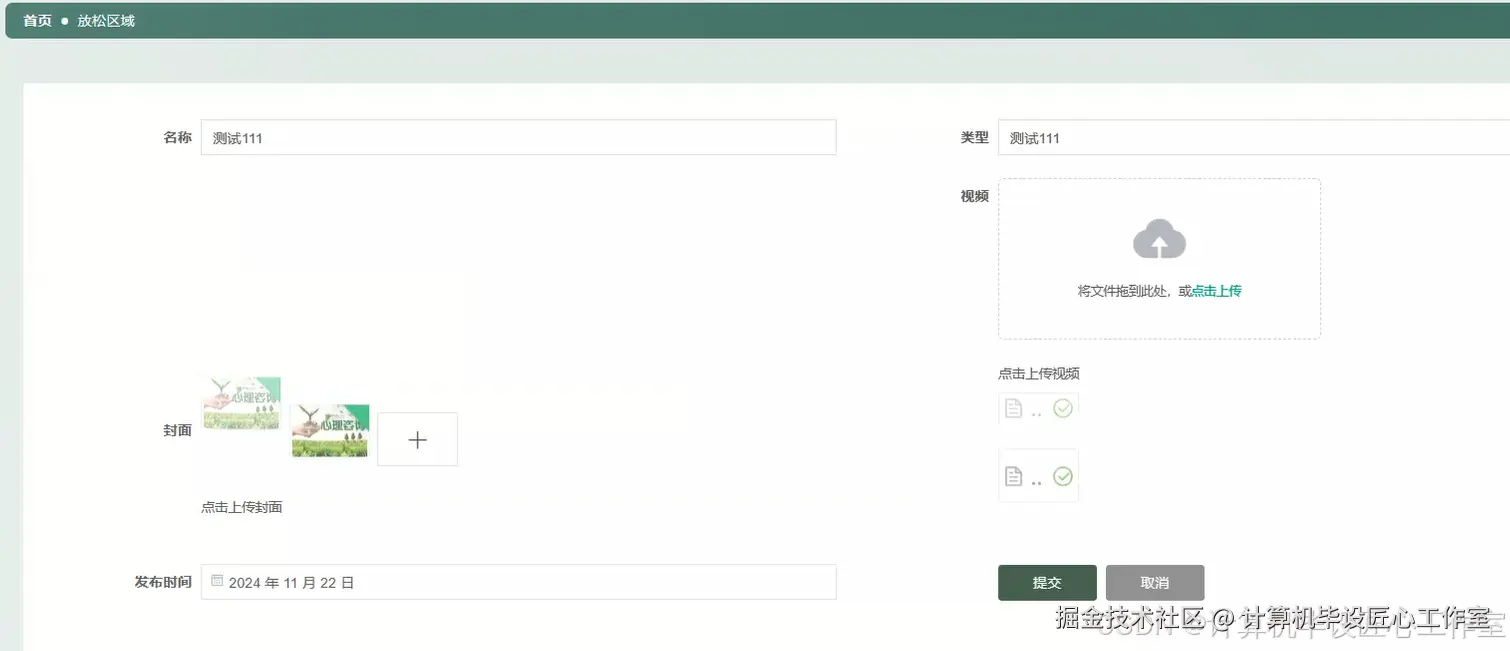Viewport: 1510px width, 651px height.
Task: Click the 提交 submit button
Action: [x=1046, y=582]
